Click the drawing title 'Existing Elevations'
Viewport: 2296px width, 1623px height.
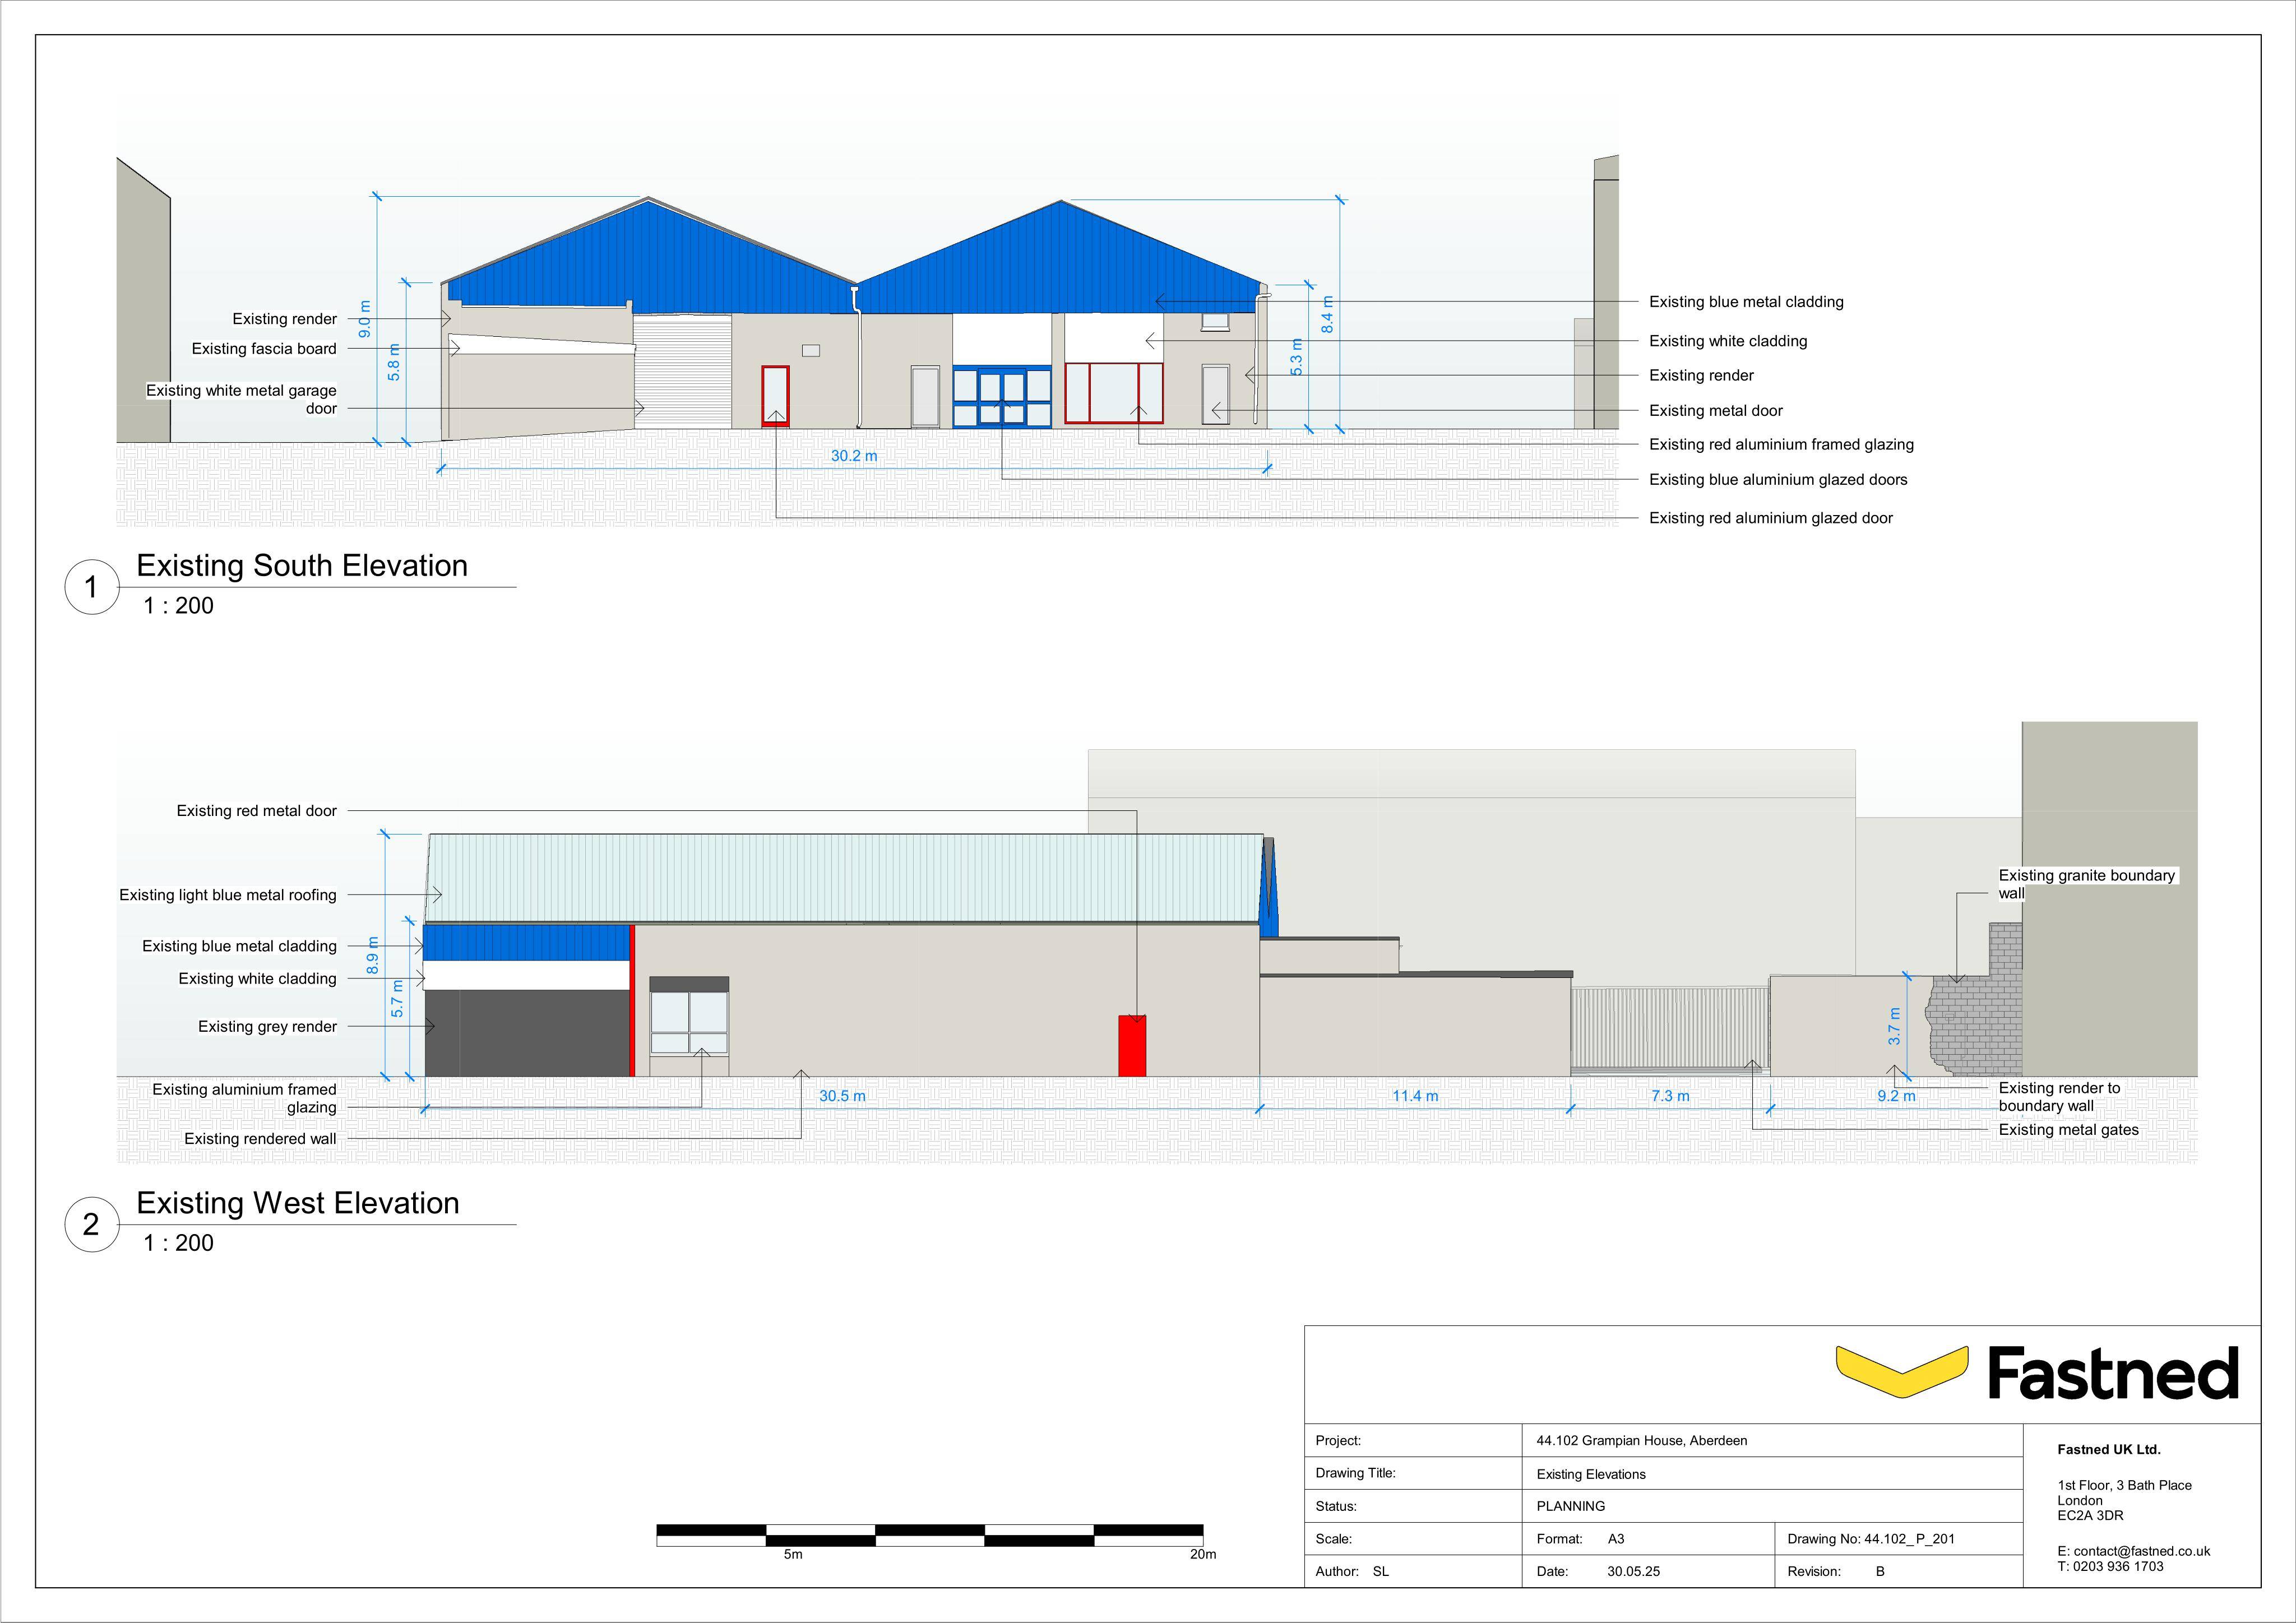click(1590, 1474)
